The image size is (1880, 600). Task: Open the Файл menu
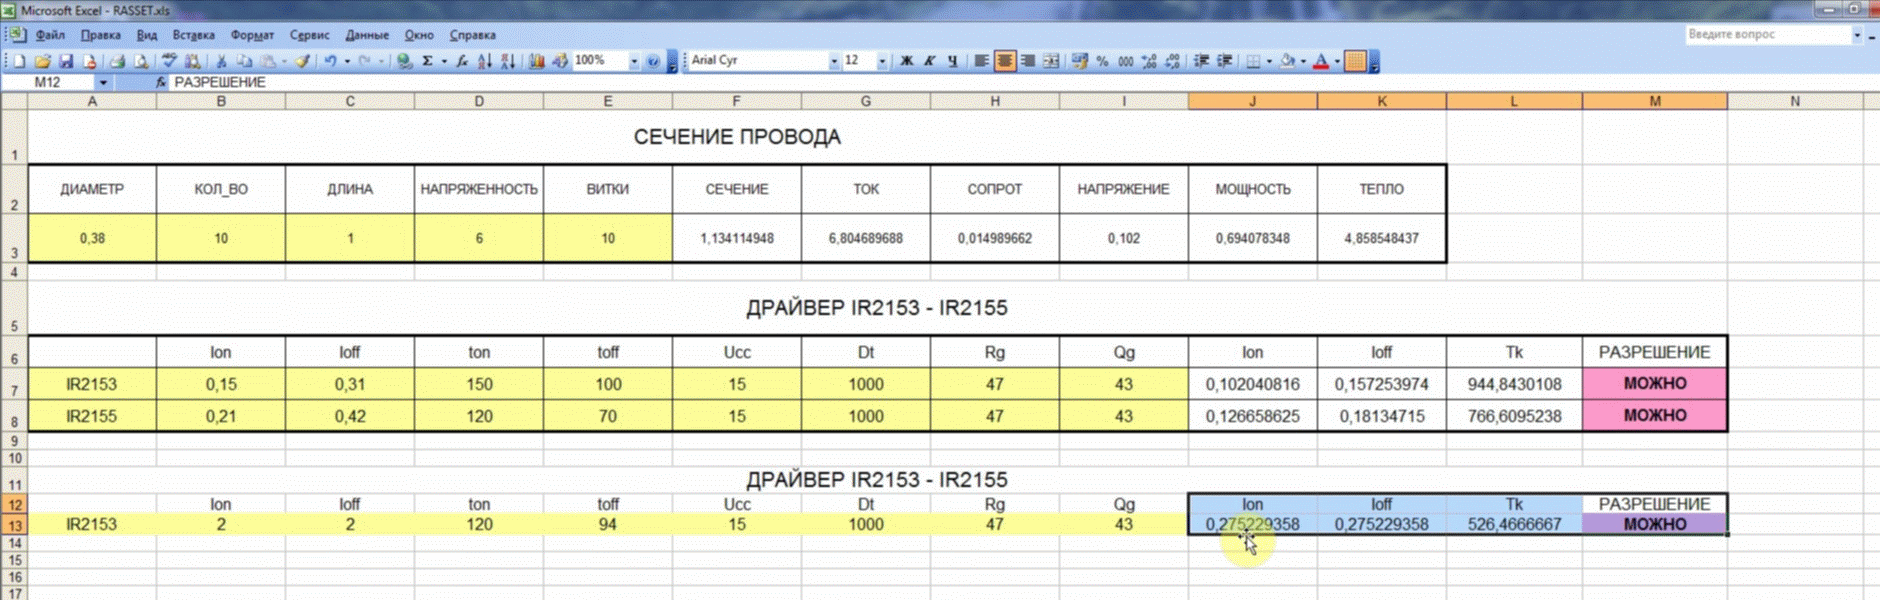click(50, 35)
